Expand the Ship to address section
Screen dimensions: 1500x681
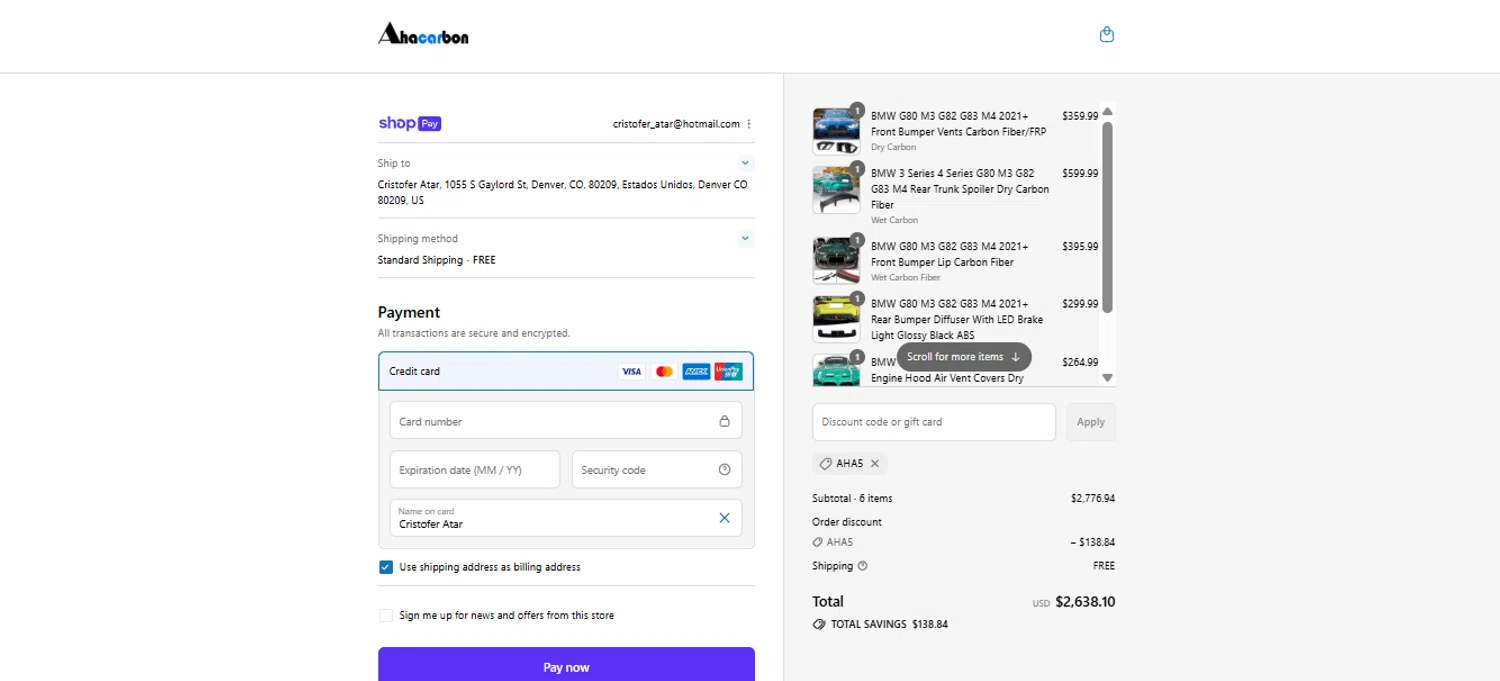pos(745,162)
